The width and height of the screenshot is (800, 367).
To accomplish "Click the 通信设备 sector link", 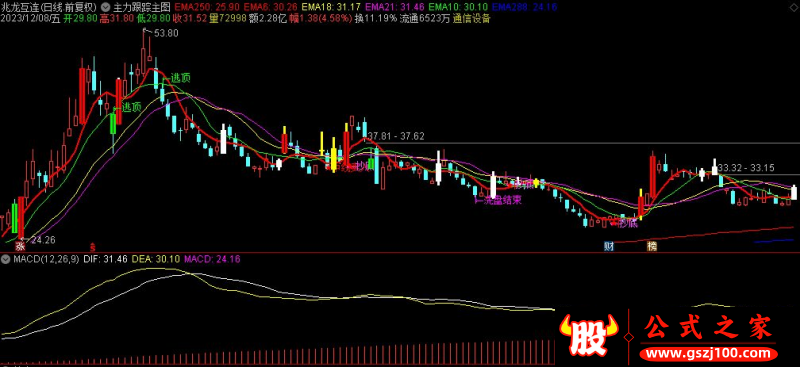I will click(472, 18).
